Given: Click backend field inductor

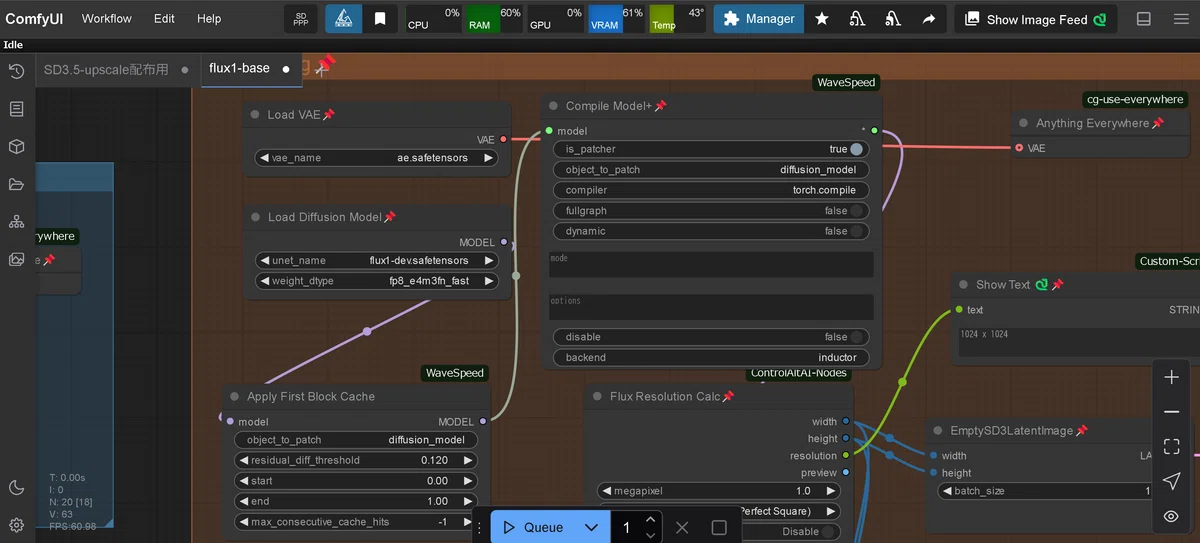Looking at the screenshot, I should 711,357.
